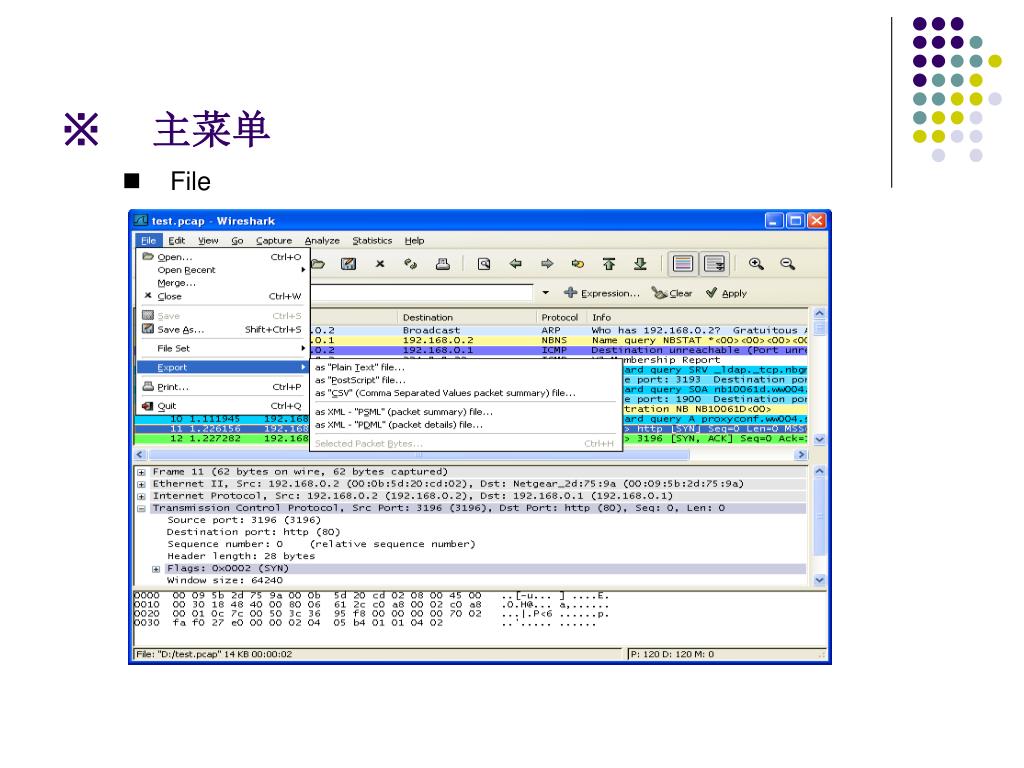This screenshot has width=1024, height=768.
Task: Click the Info column header
Action: pyautogui.click(x=697, y=317)
